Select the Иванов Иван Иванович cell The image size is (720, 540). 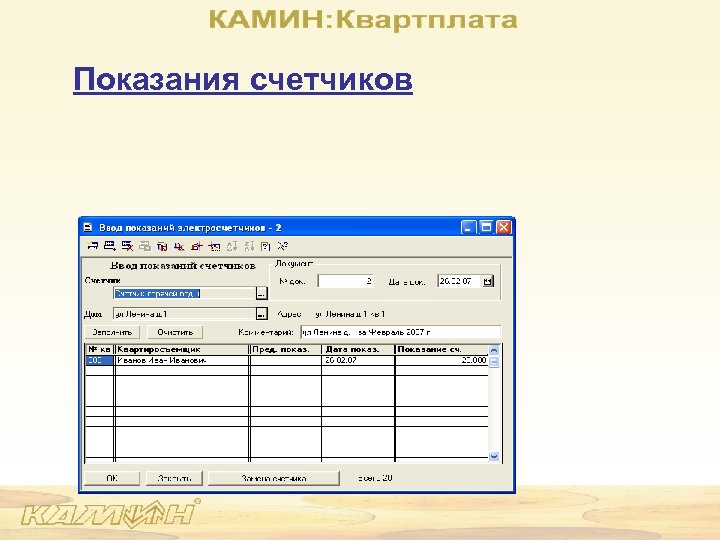tap(182, 360)
